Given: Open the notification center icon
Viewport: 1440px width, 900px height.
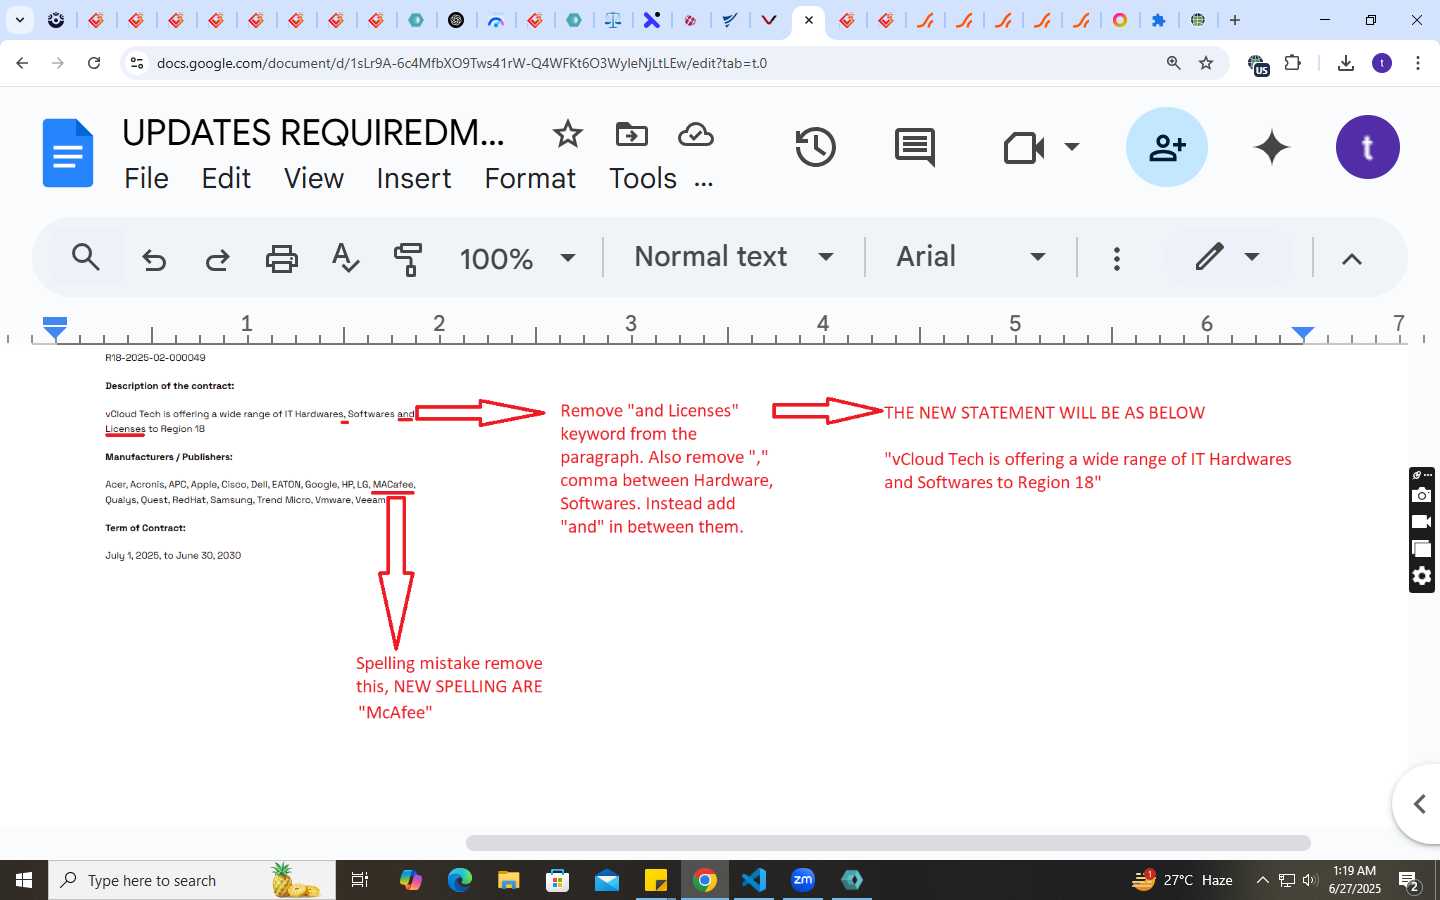Looking at the screenshot, I should click(1410, 881).
